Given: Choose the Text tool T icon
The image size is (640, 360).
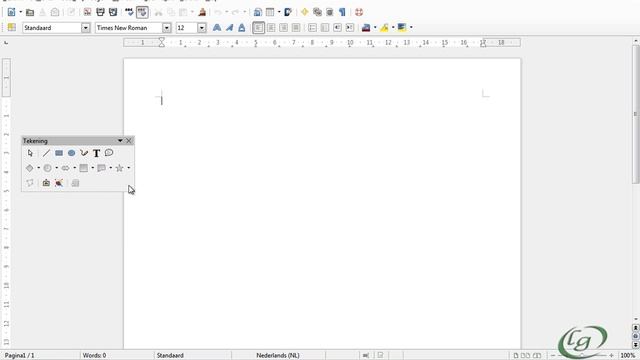Looking at the screenshot, I should click(96, 153).
